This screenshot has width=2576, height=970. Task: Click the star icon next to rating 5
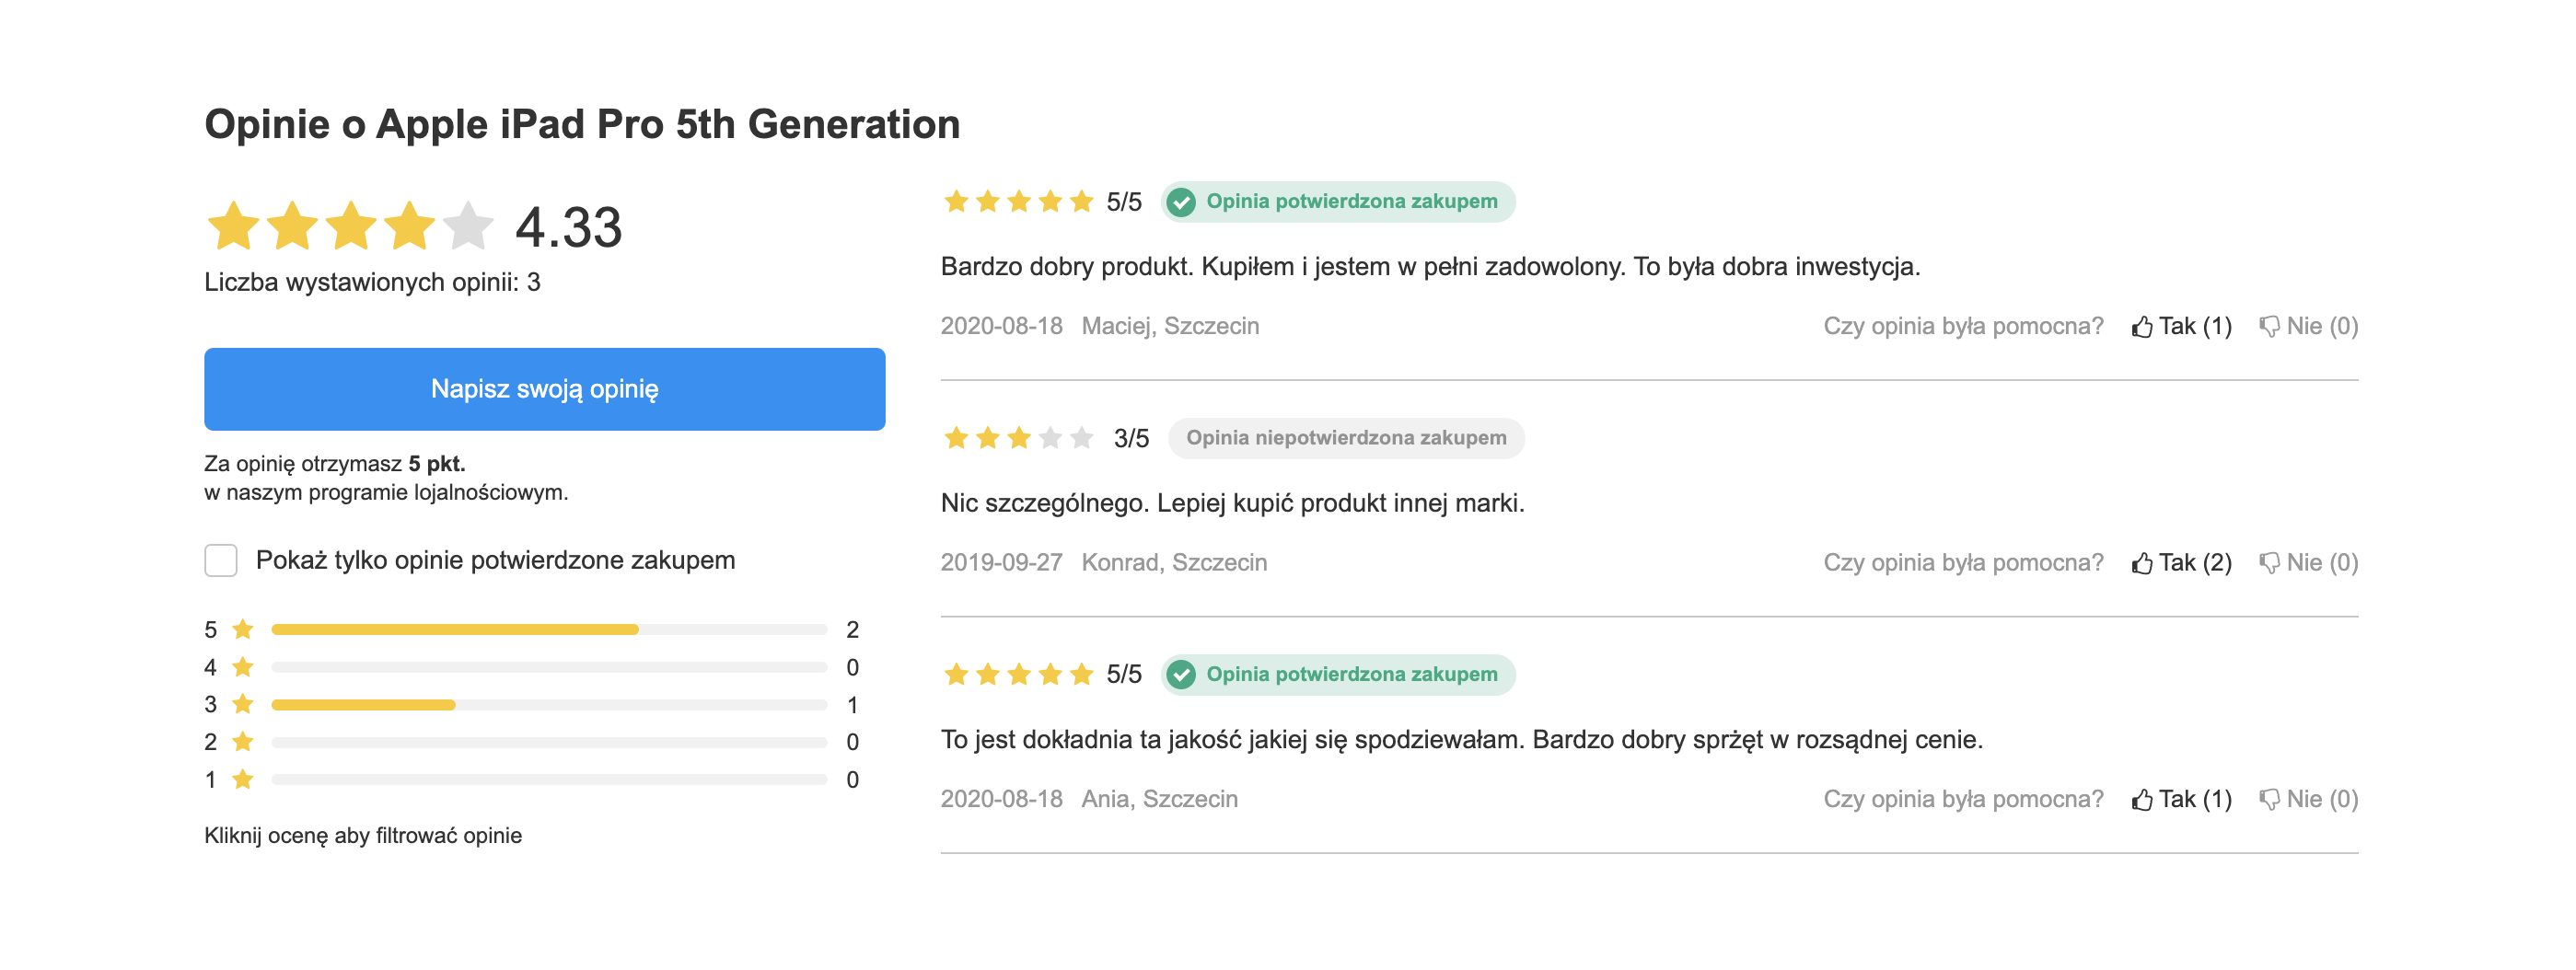click(242, 629)
